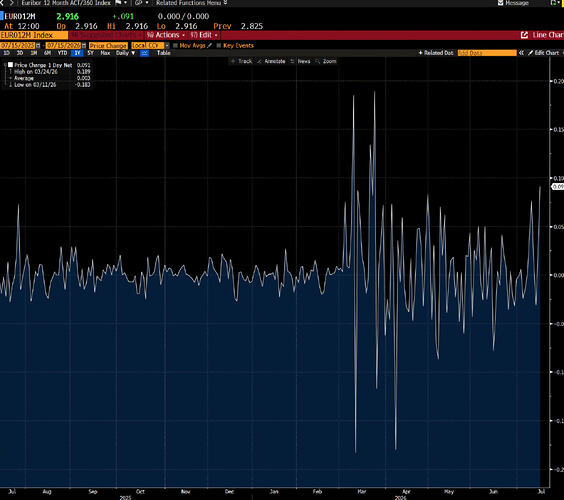Image resolution: width=564 pixels, height=500 pixels.
Task: Click the Table view button
Action: coord(164,53)
